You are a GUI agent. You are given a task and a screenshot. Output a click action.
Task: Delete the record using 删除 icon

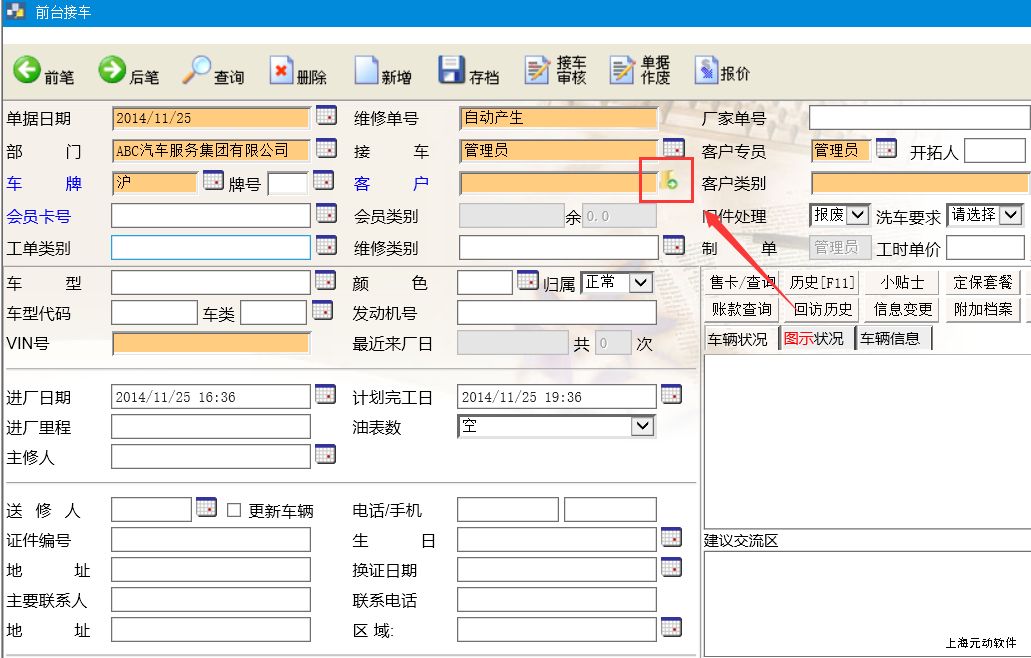tap(281, 70)
